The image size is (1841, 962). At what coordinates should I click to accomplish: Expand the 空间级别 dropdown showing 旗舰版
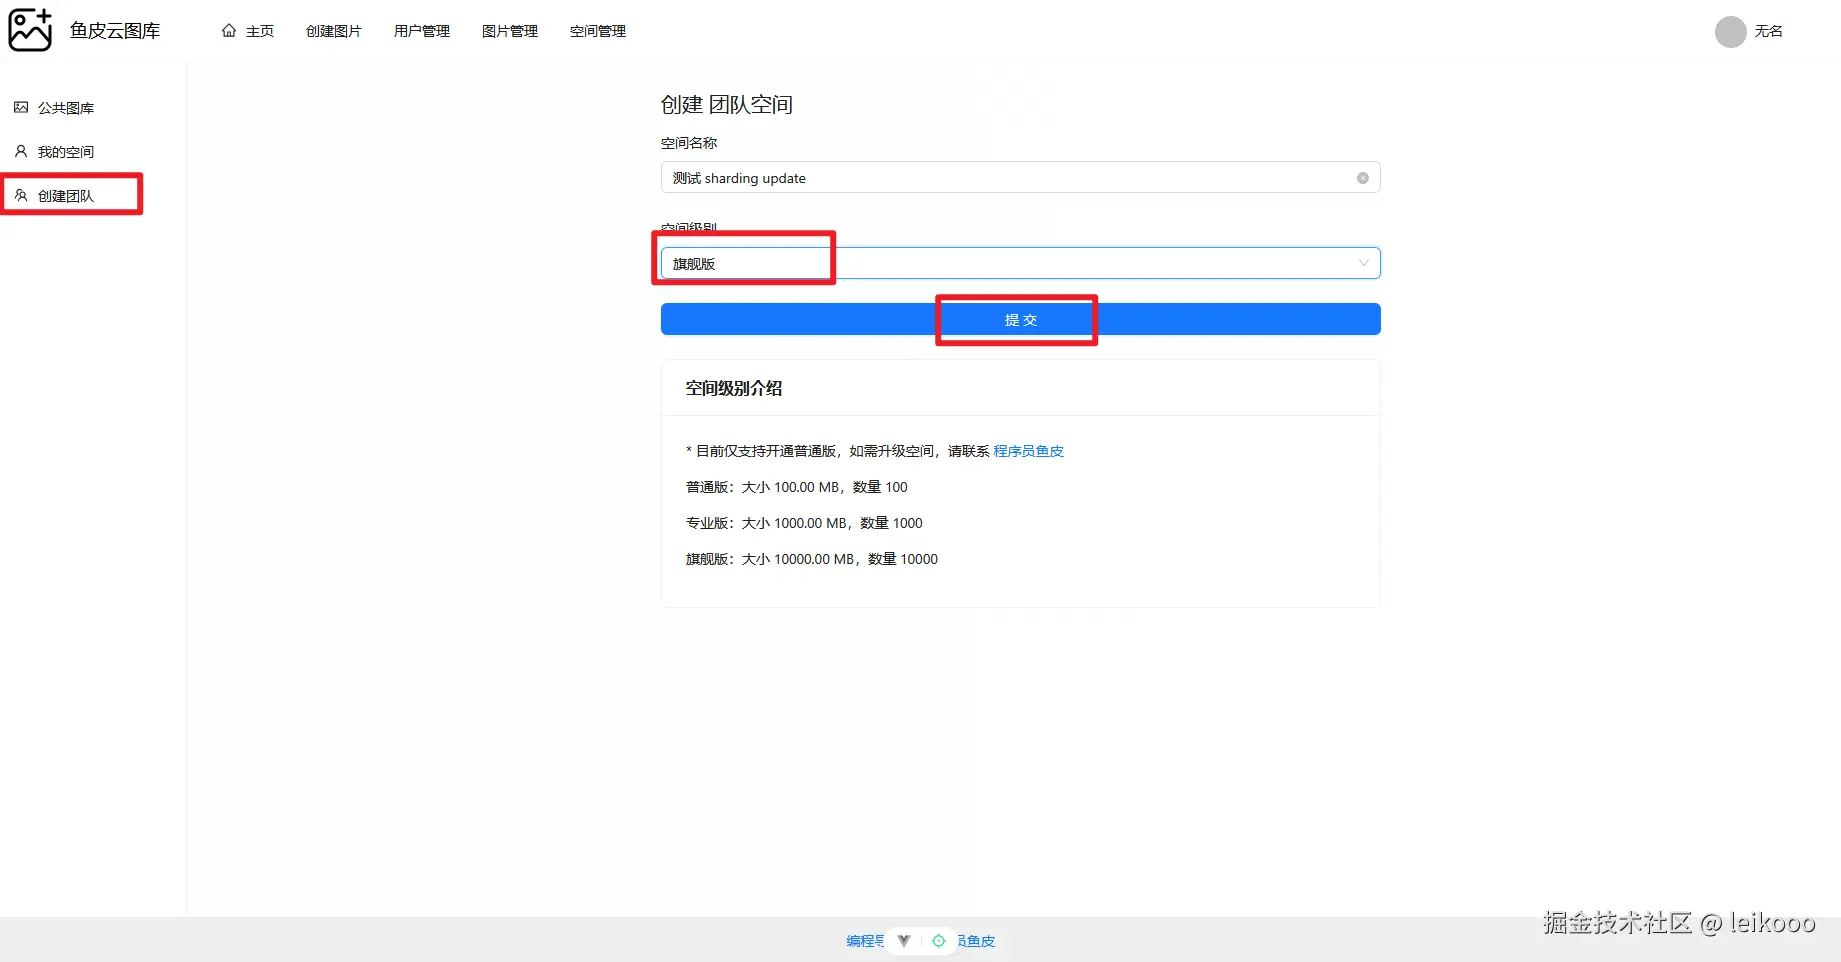[1020, 263]
